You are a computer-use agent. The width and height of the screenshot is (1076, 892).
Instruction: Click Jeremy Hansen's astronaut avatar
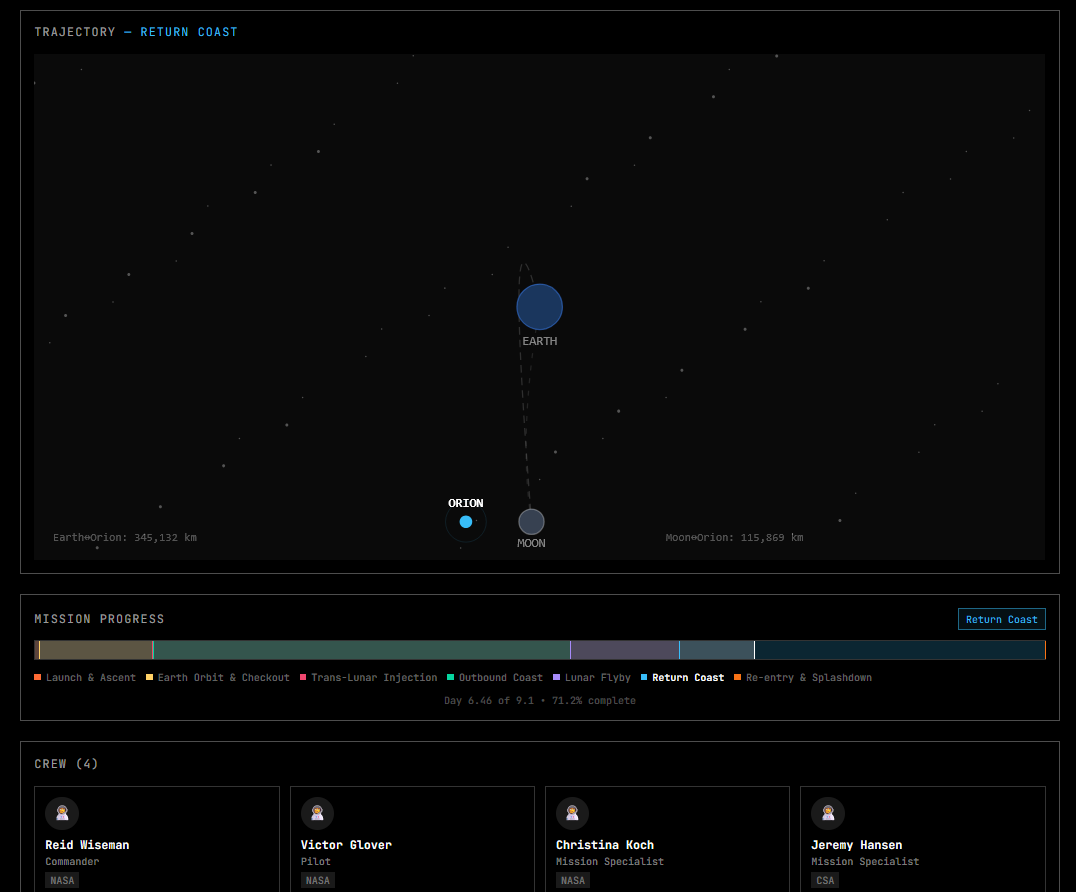828,813
